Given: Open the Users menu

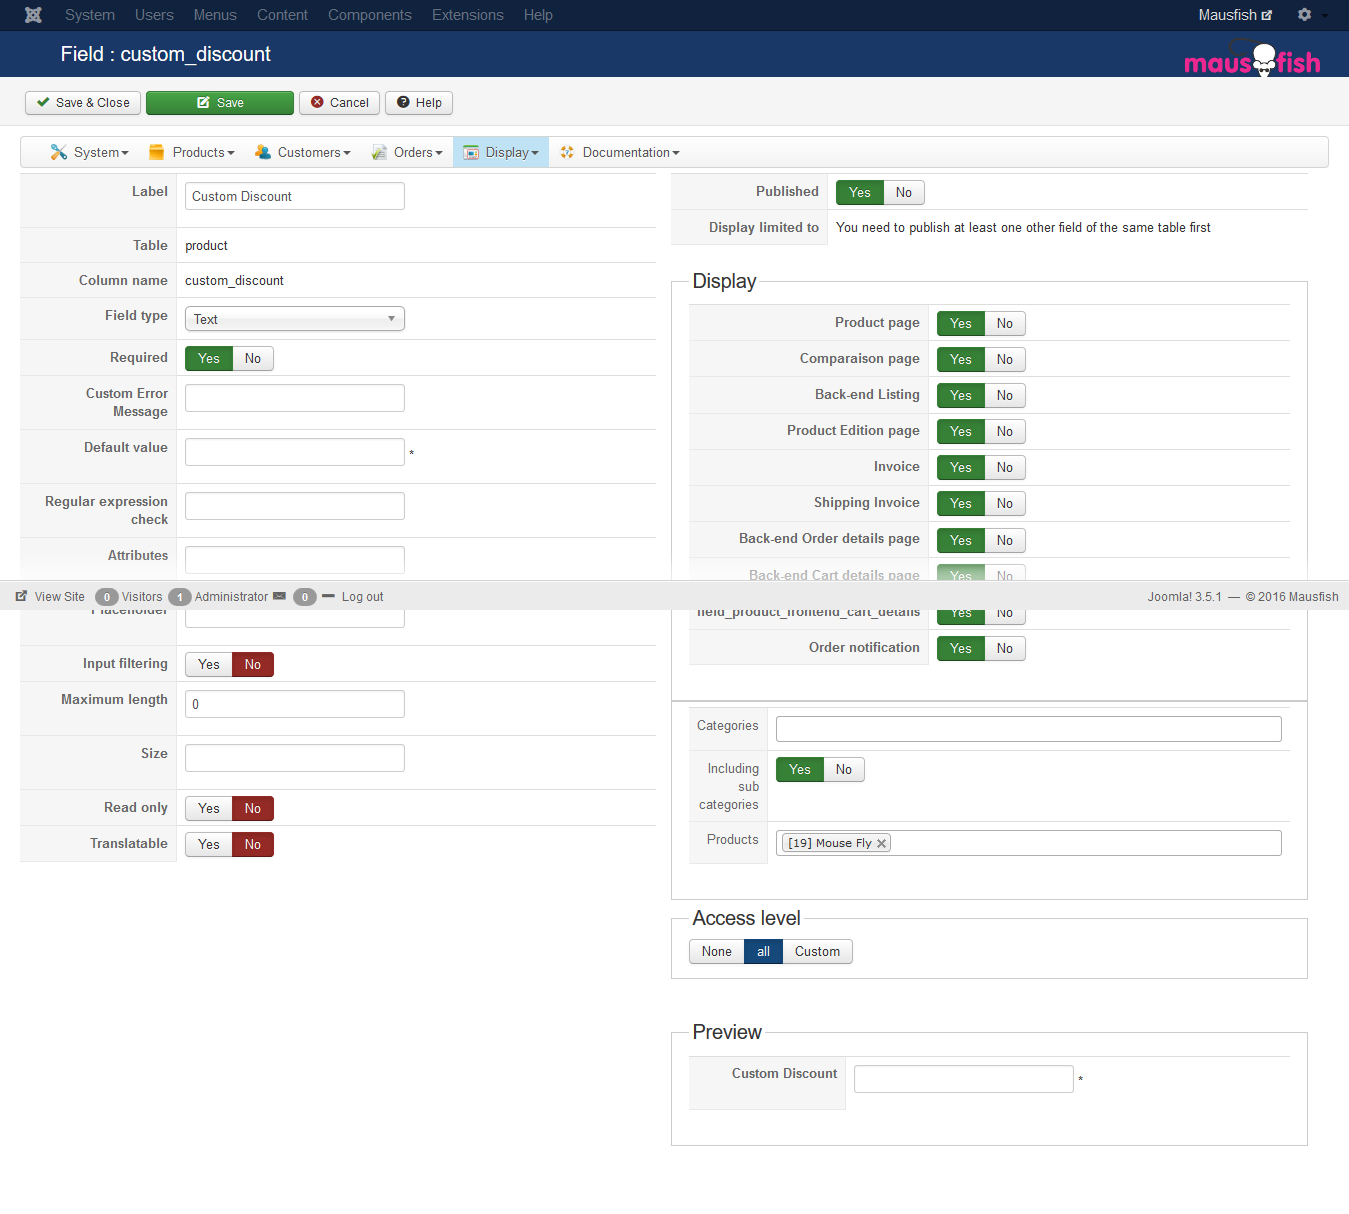Looking at the screenshot, I should [x=154, y=15].
